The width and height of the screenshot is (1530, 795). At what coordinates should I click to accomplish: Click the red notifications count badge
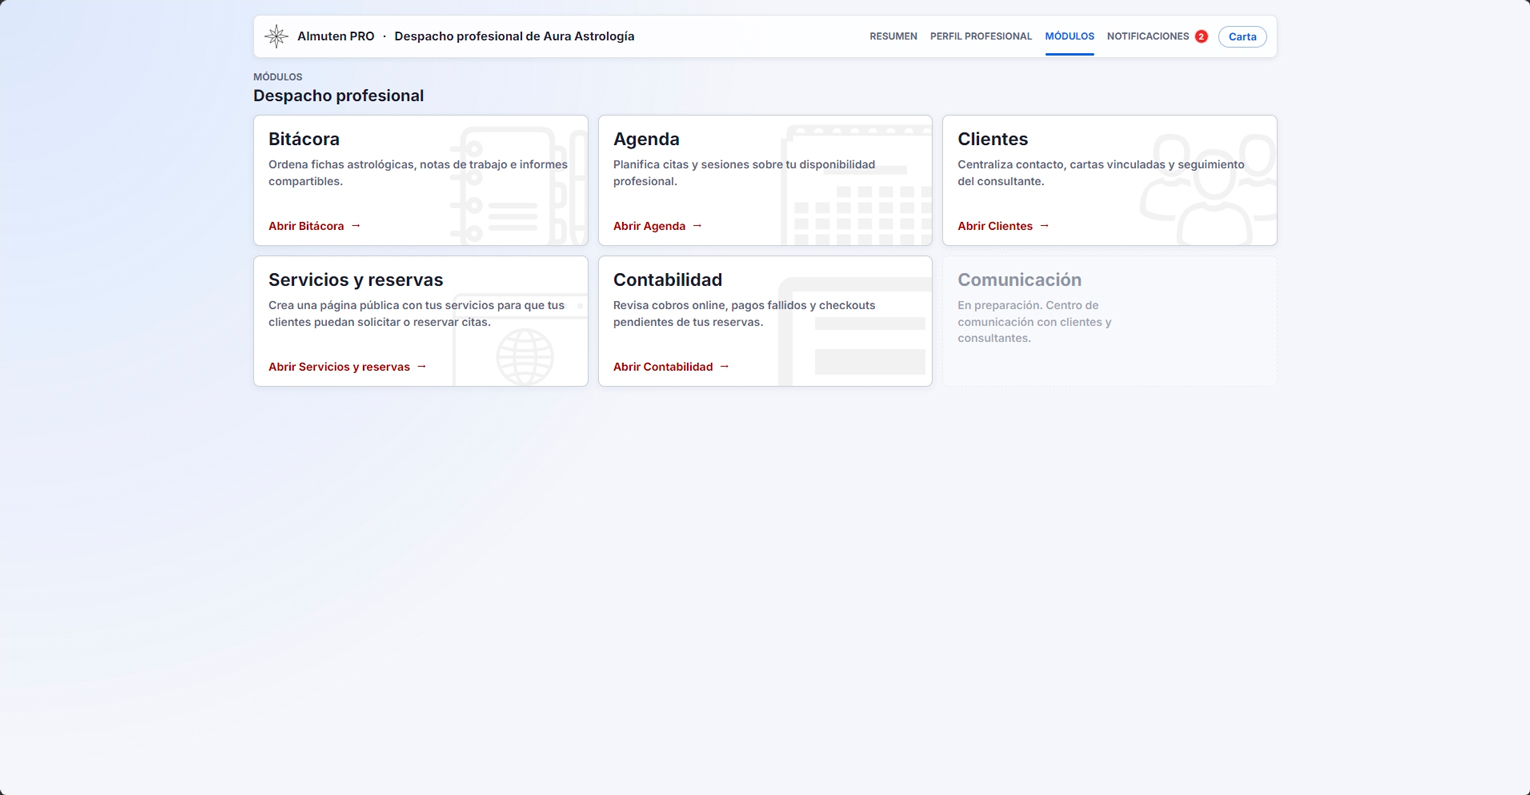[1201, 37]
